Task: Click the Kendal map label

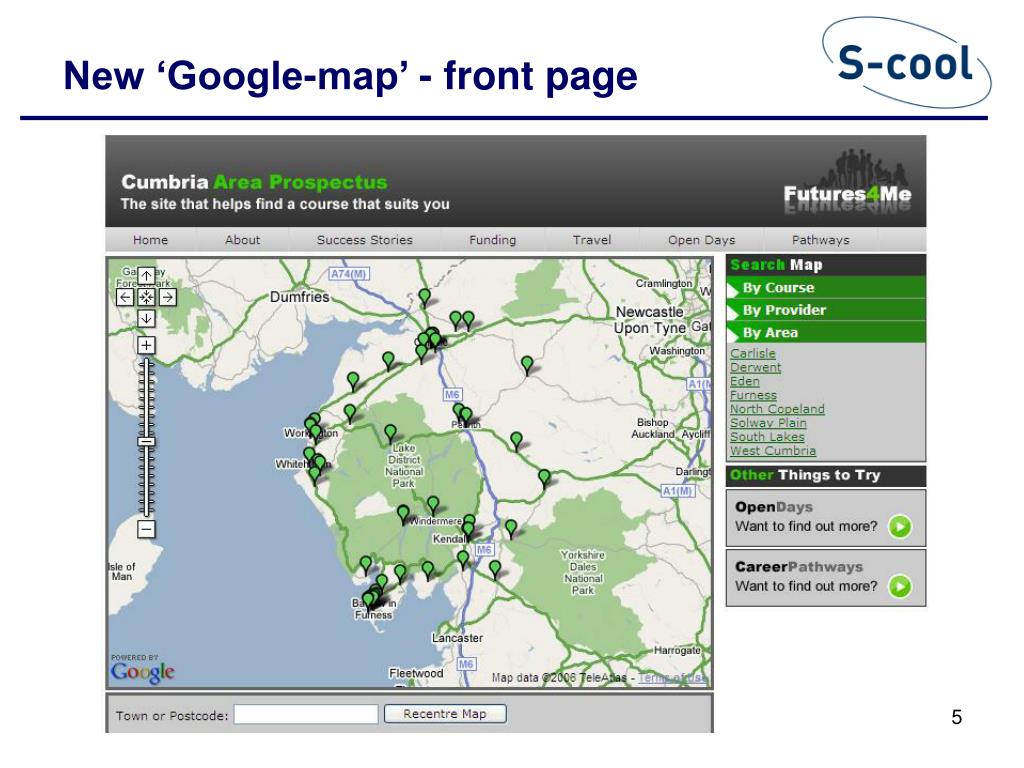Action: tap(449, 539)
